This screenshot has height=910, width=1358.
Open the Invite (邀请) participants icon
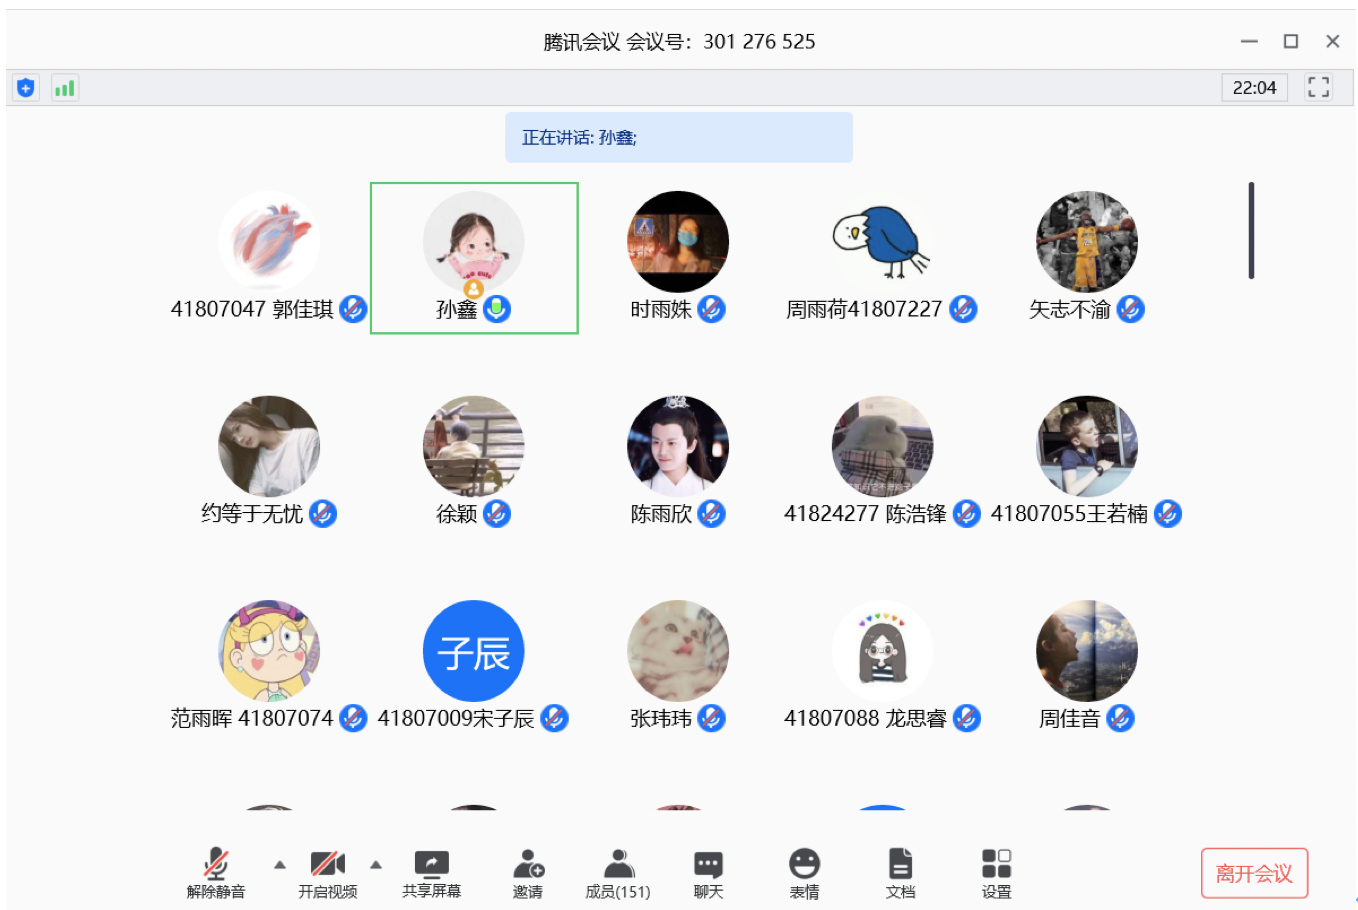tap(528, 873)
